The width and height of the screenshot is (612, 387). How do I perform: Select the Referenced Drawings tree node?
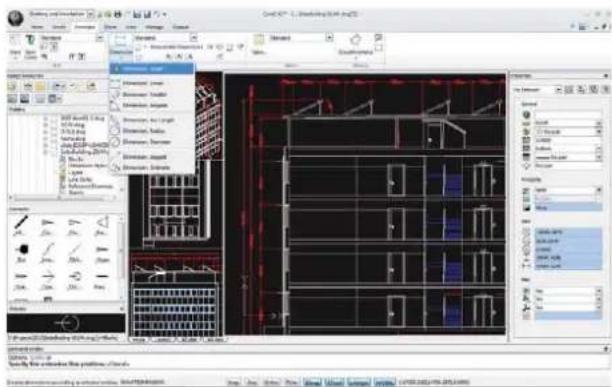click(x=90, y=186)
